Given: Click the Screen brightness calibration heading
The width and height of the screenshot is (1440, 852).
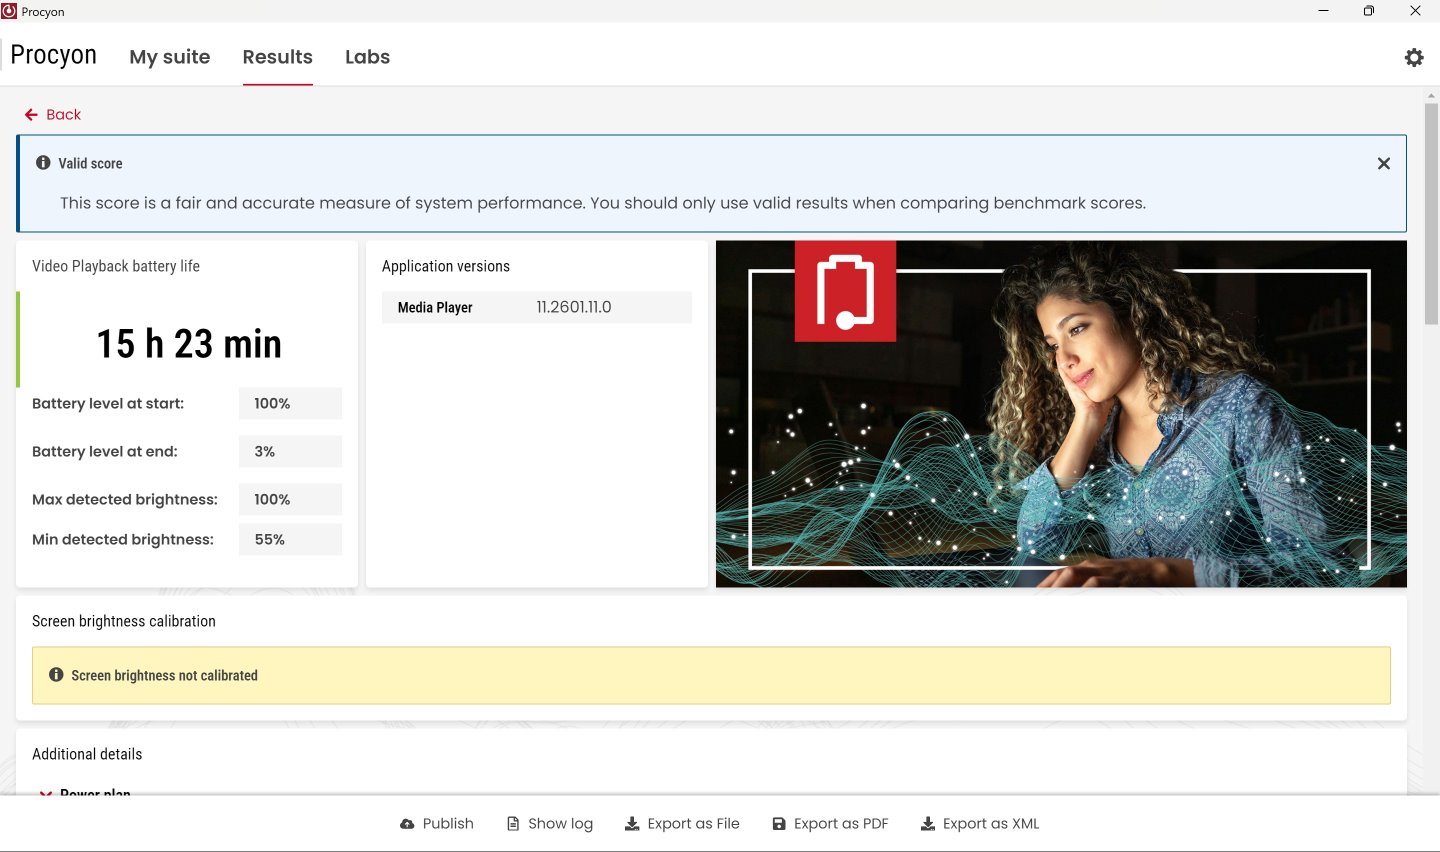Looking at the screenshot, I should 124,621.
